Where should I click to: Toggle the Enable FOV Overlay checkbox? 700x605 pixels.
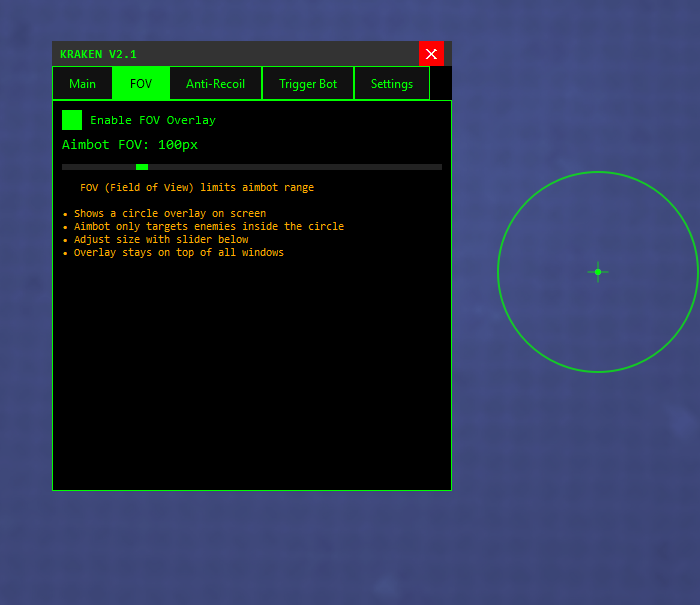(x=72, y=120)
